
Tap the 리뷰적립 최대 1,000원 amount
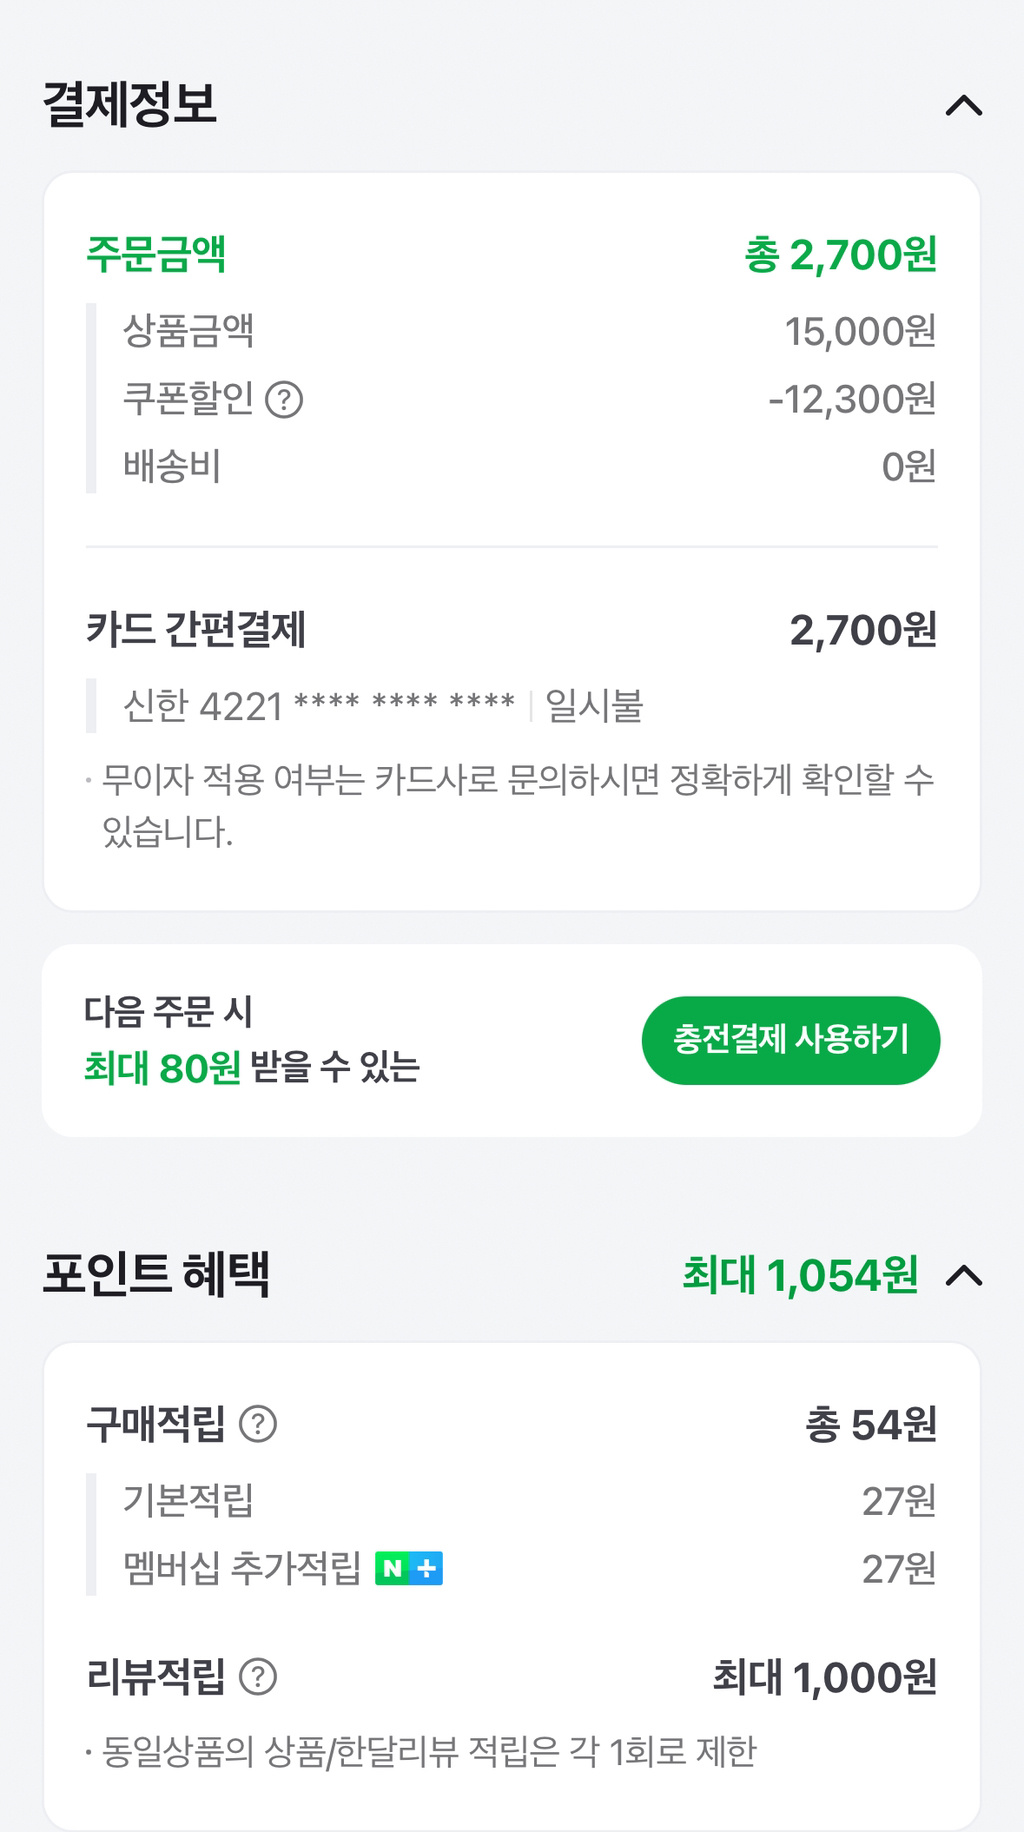coord(824,1677)
